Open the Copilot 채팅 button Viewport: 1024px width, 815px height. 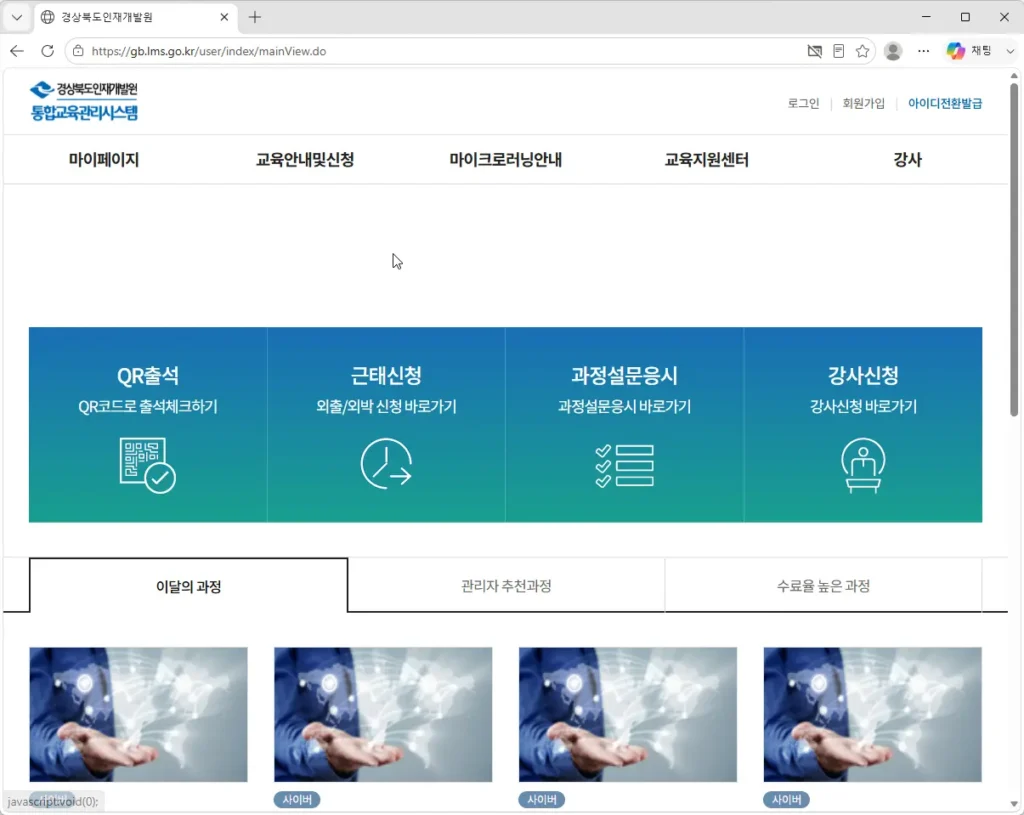coord(969,51)
